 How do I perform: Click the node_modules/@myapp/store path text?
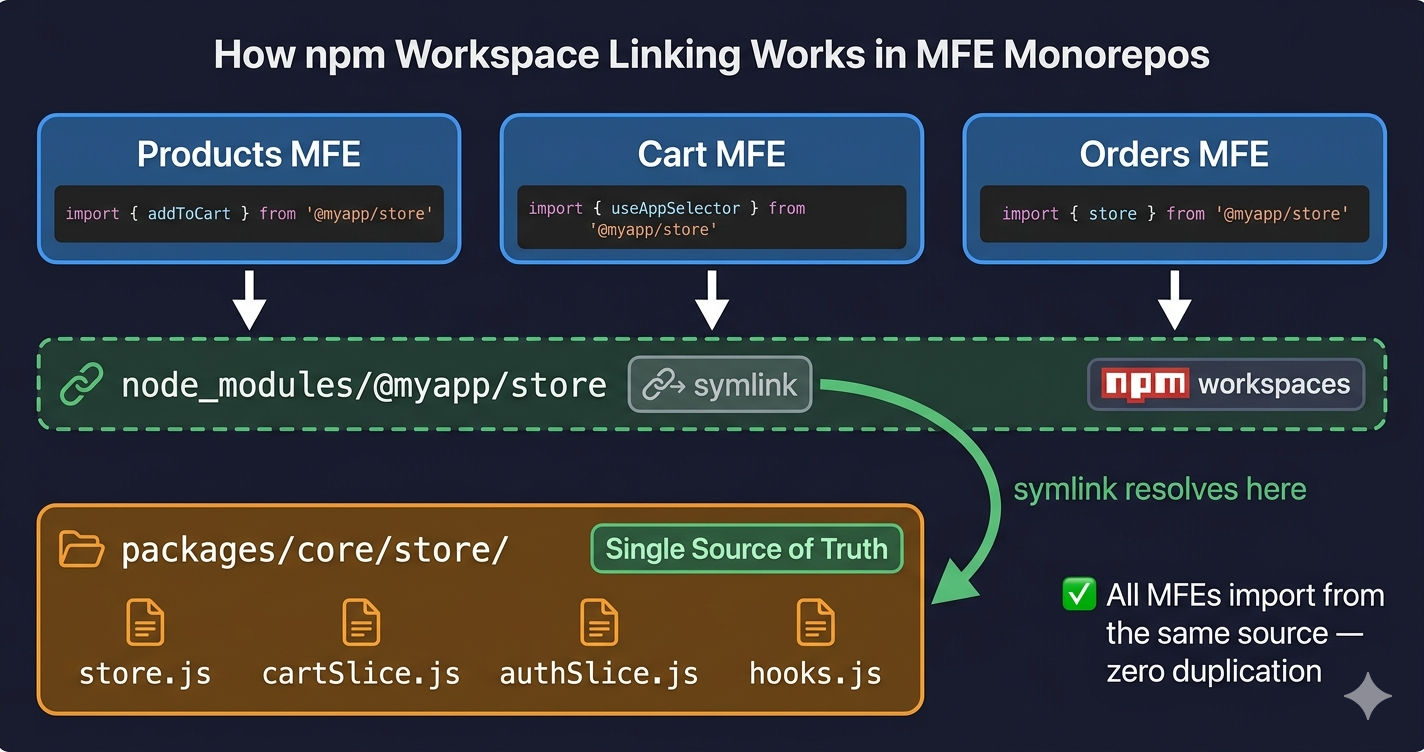[363, 385]
